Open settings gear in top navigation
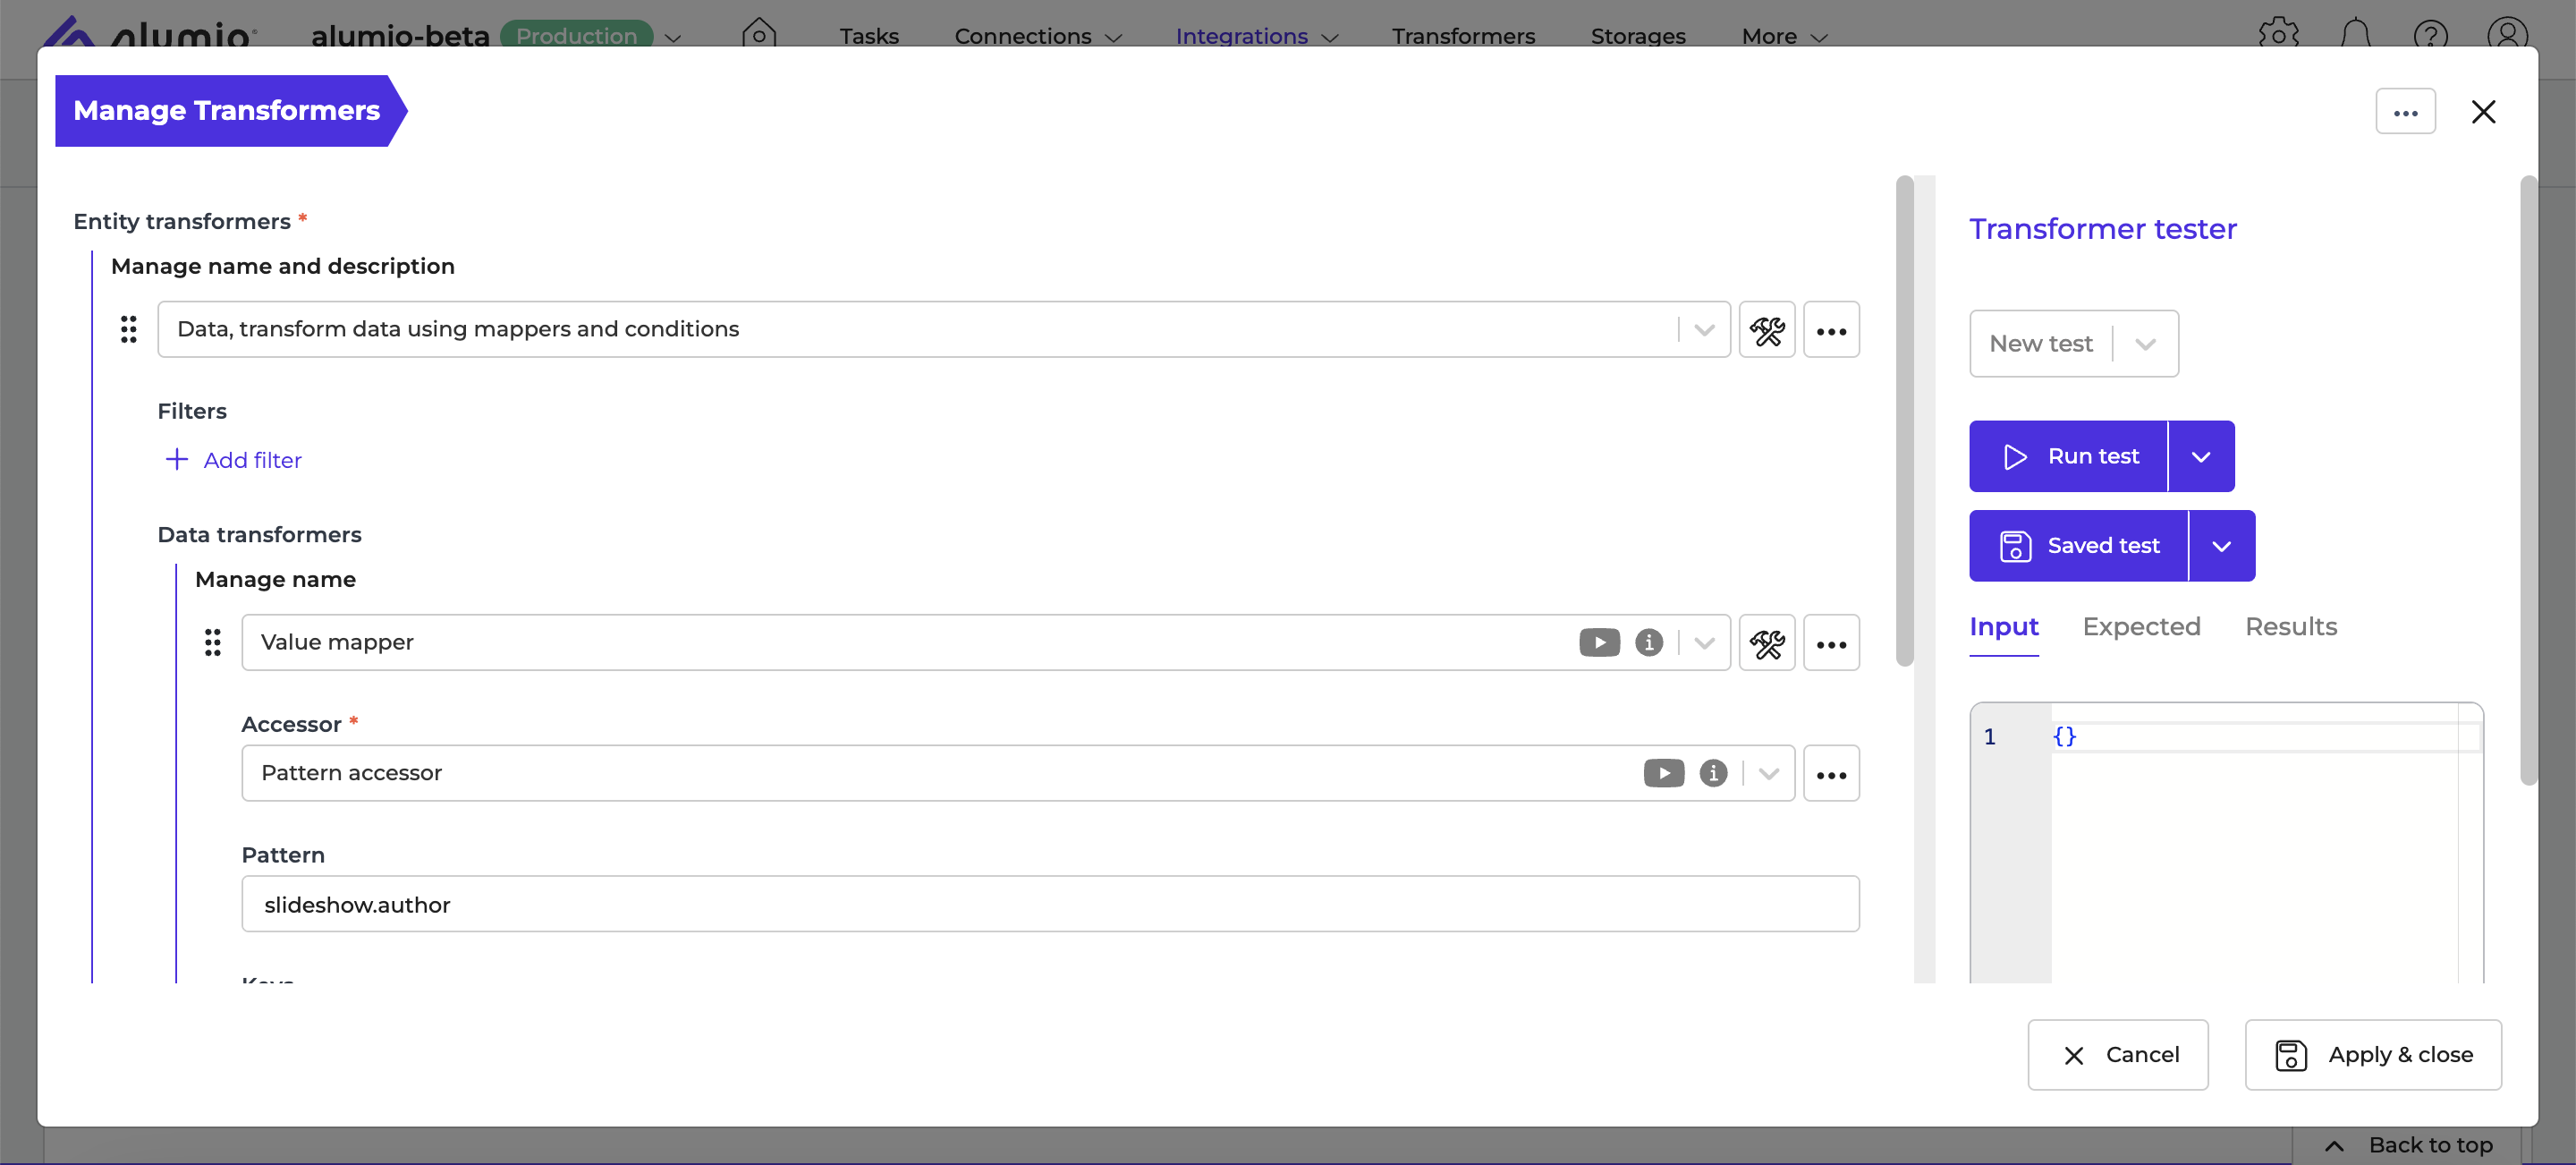2576x1165 pixels. pyautogui.click(x=2278, y=35)
